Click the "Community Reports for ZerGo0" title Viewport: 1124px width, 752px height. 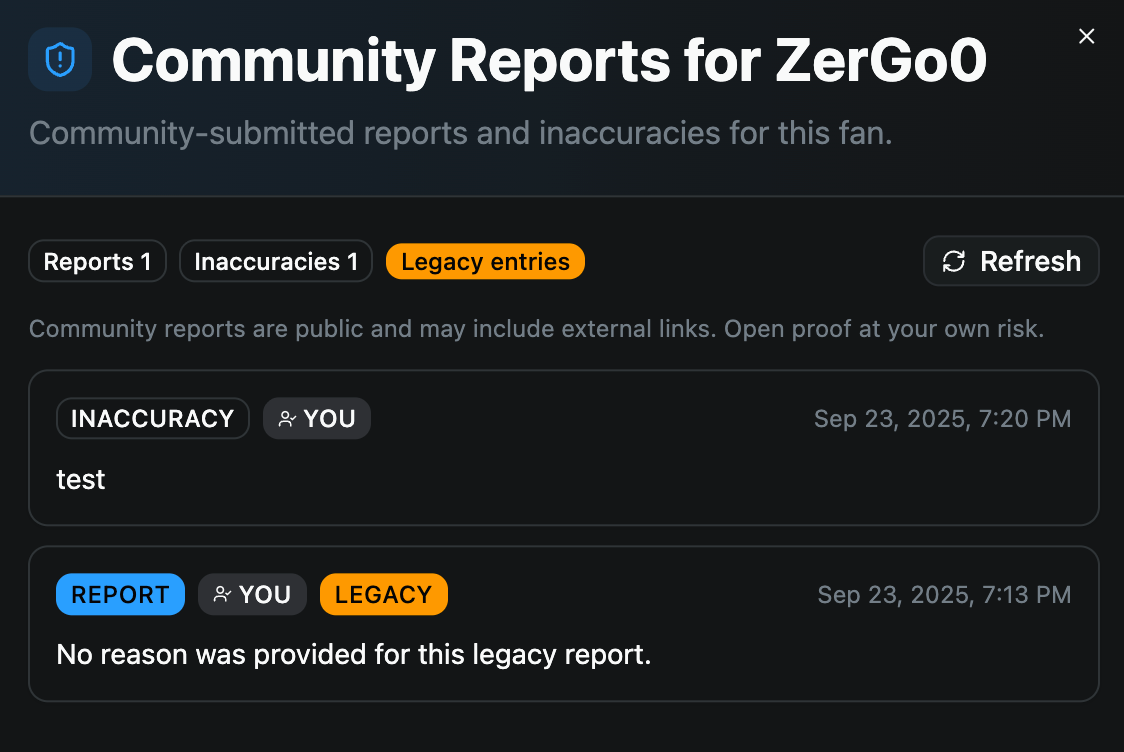click(549, 61)
